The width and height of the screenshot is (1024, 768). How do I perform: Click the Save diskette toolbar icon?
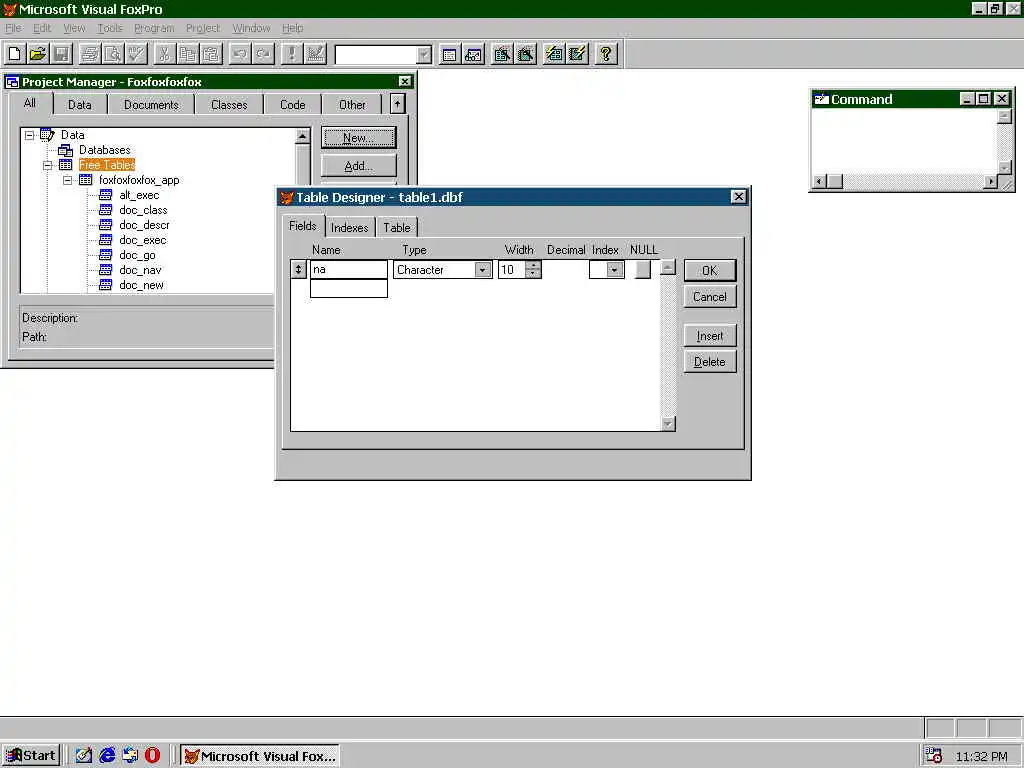tap(61, 54)
